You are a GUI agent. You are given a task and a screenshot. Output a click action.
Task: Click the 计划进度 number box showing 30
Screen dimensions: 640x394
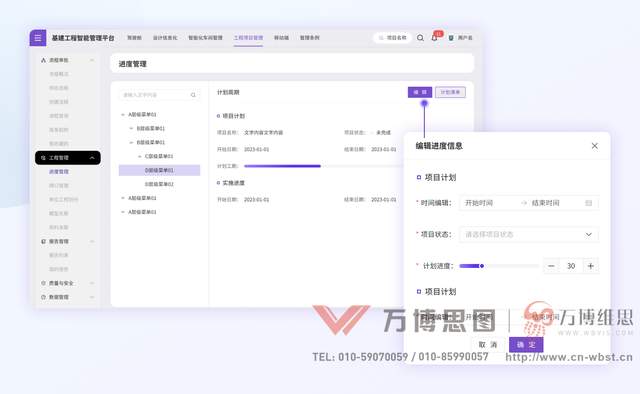click(571, 266)
